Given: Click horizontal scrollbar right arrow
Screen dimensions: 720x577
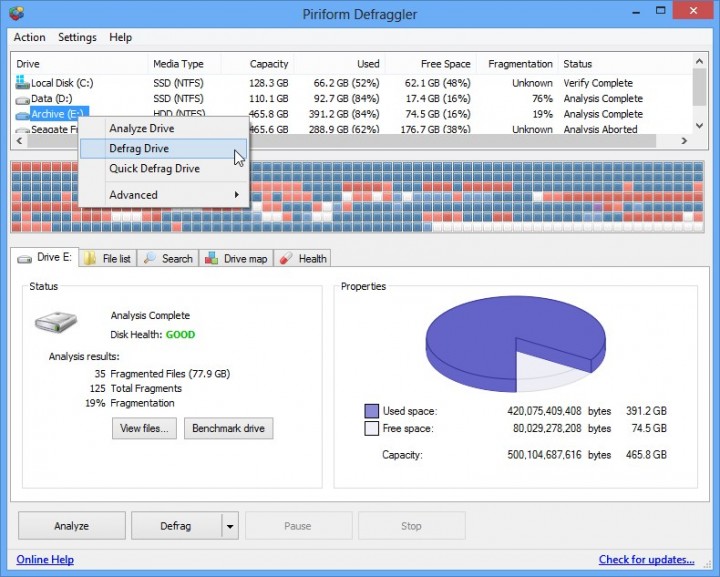Looking at the screenshot, I should (x=684, y=140).
